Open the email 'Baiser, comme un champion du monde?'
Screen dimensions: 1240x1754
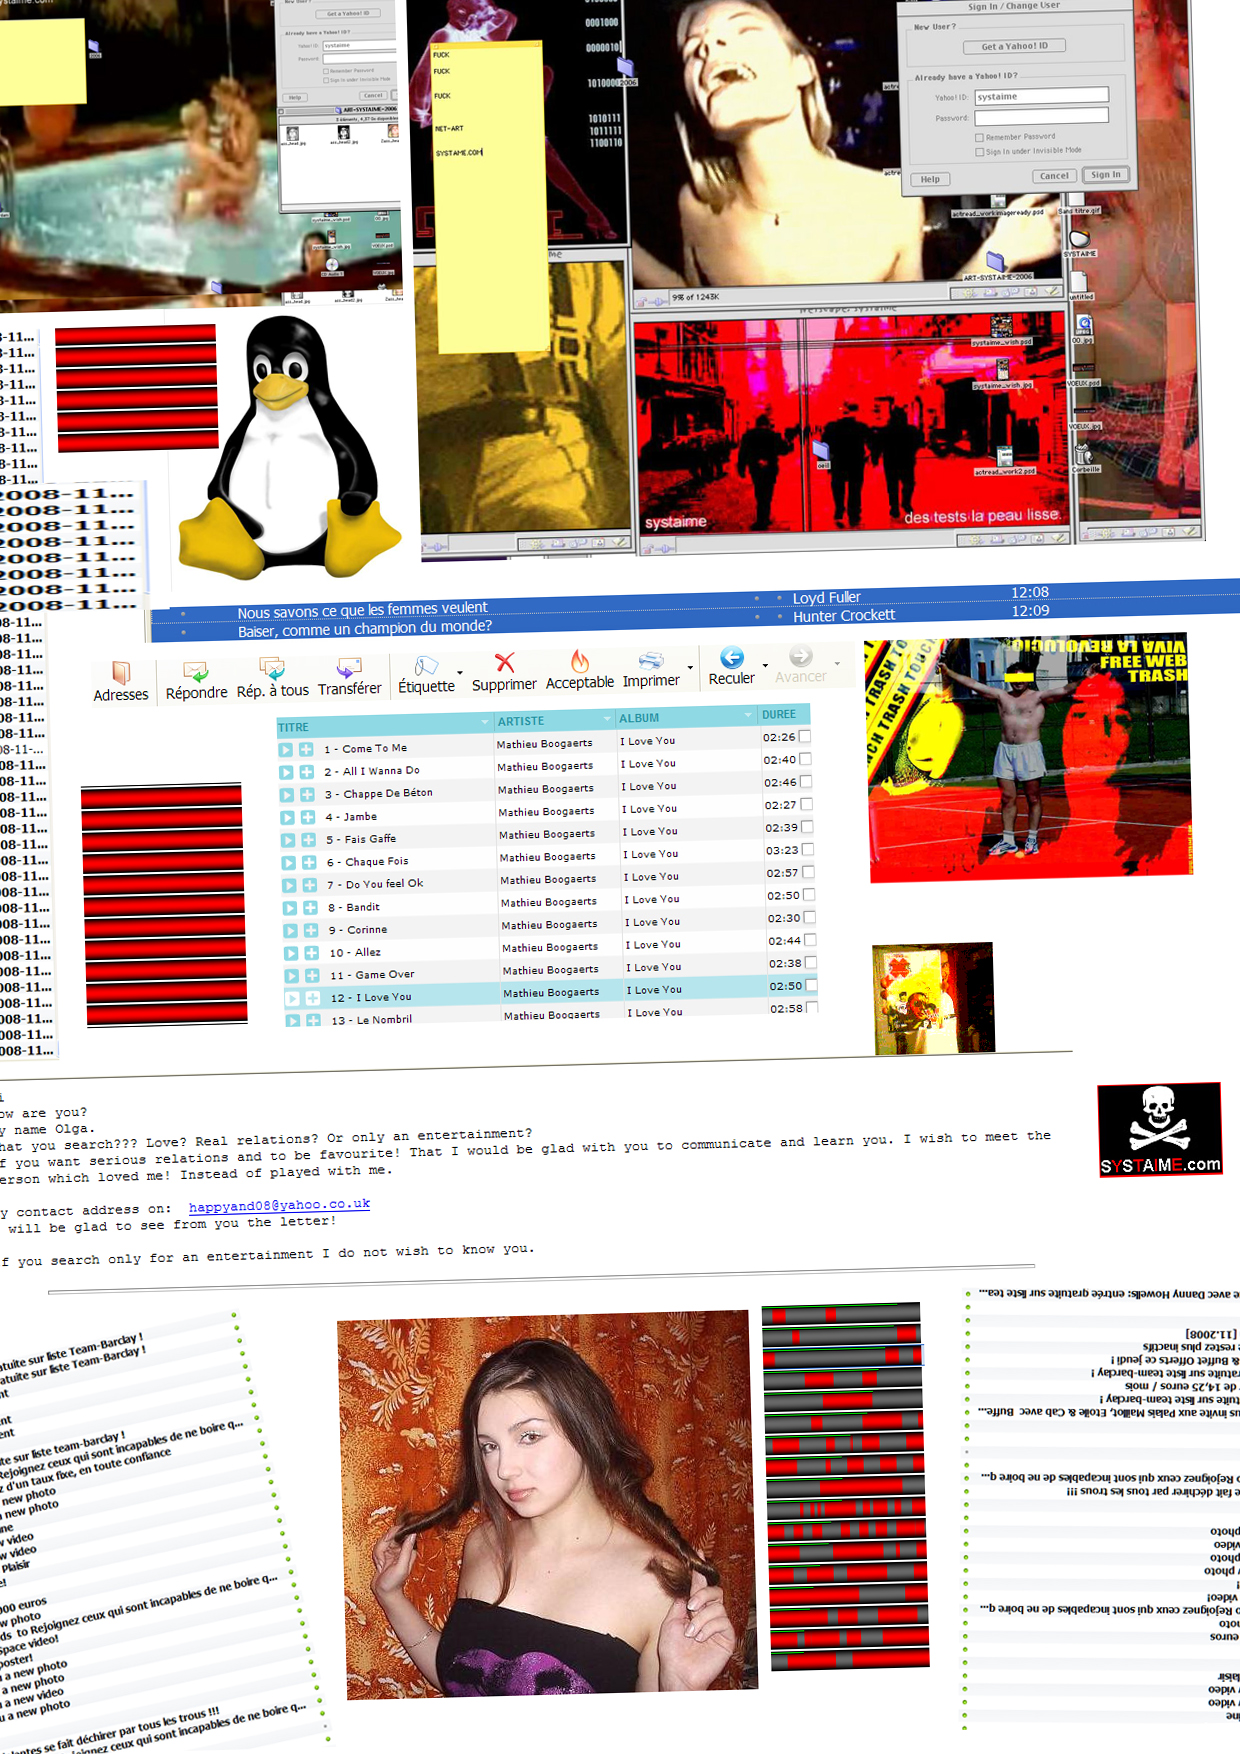[365, 629]
